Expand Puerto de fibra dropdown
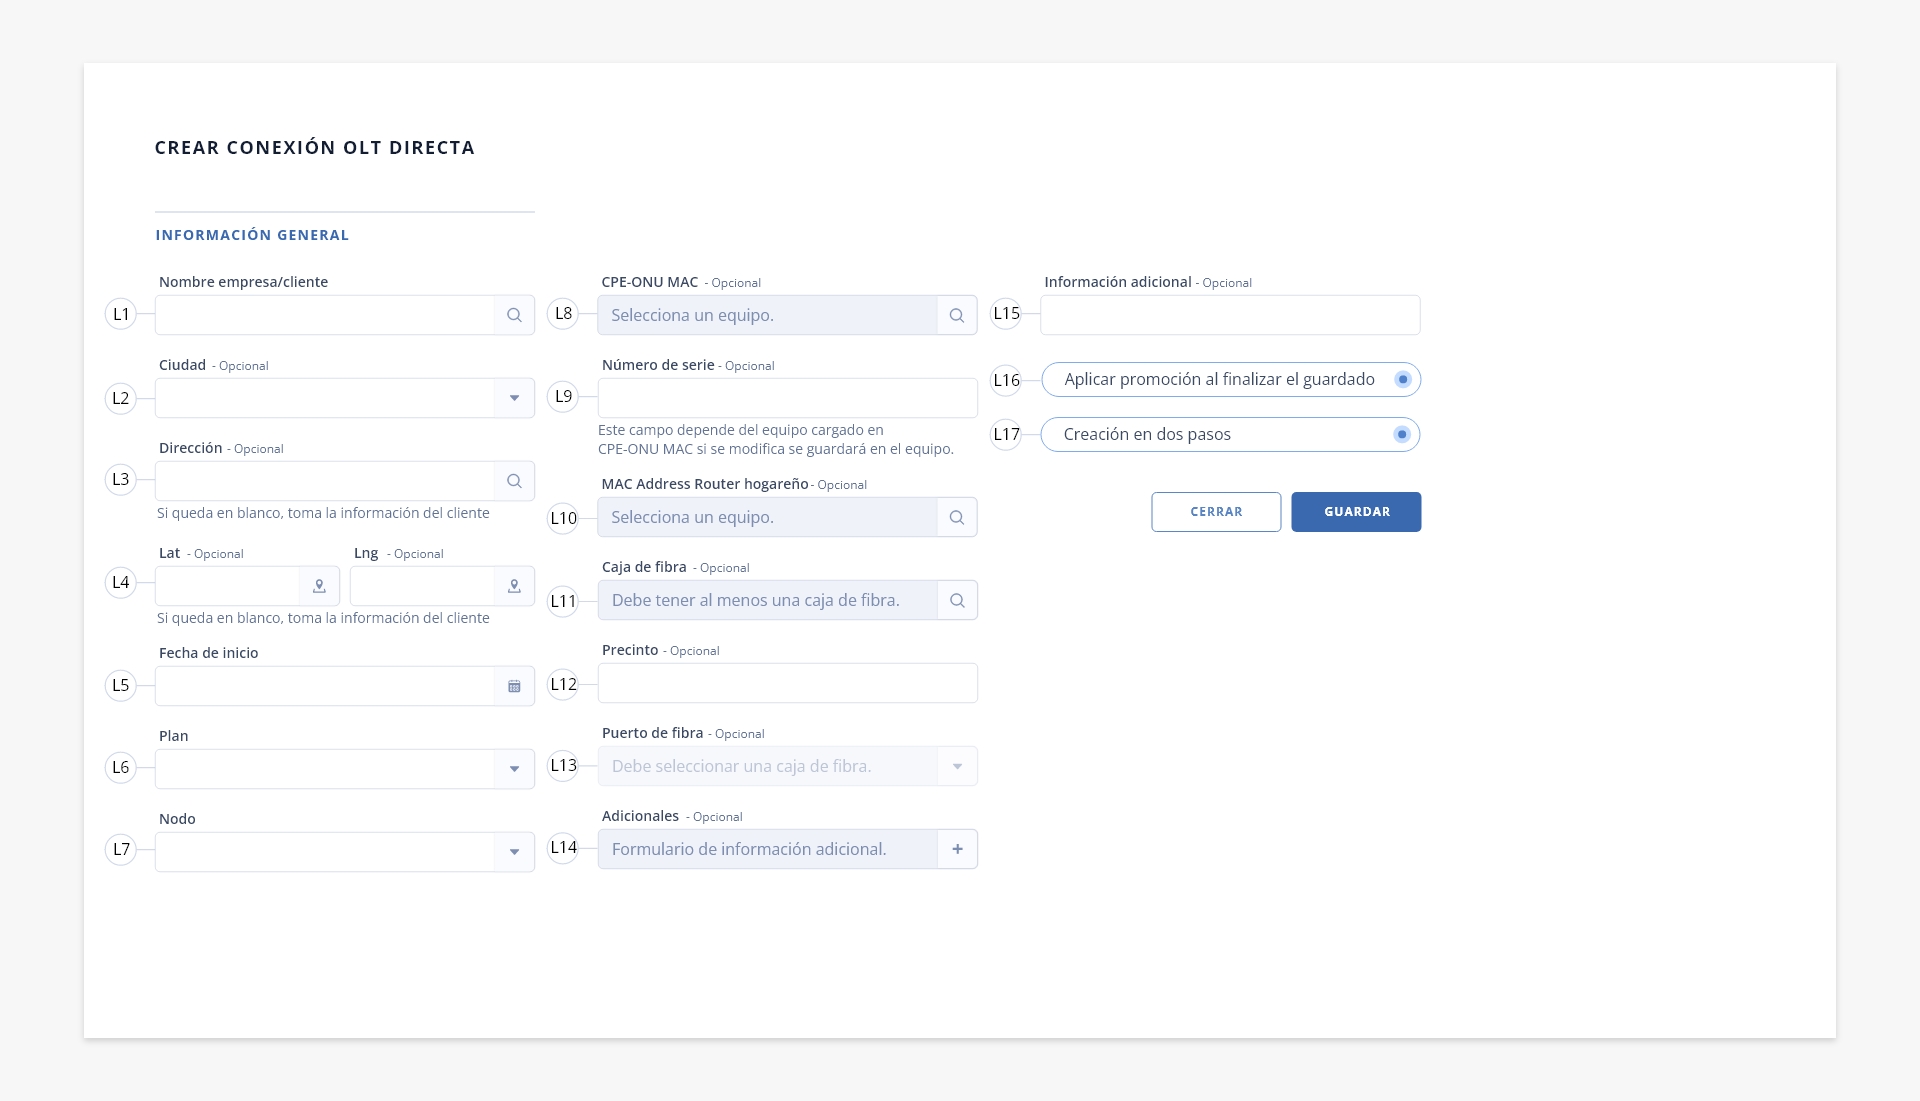1920x1101 pixels. click(957, 766)
